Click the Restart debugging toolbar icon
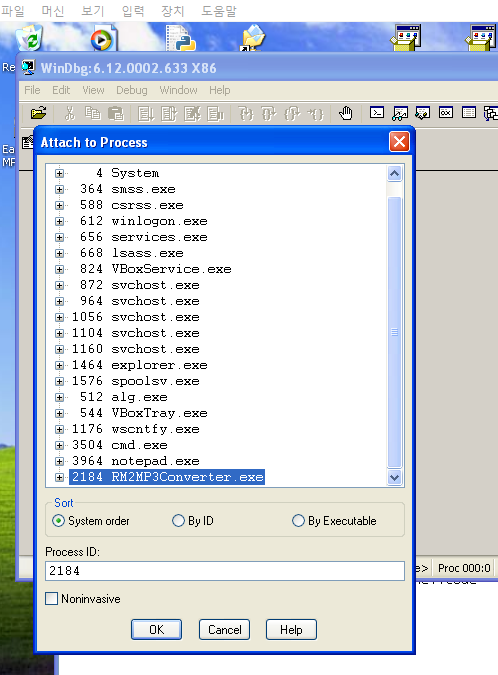This screenshot has height=675, width=498. tap(169, 114)
